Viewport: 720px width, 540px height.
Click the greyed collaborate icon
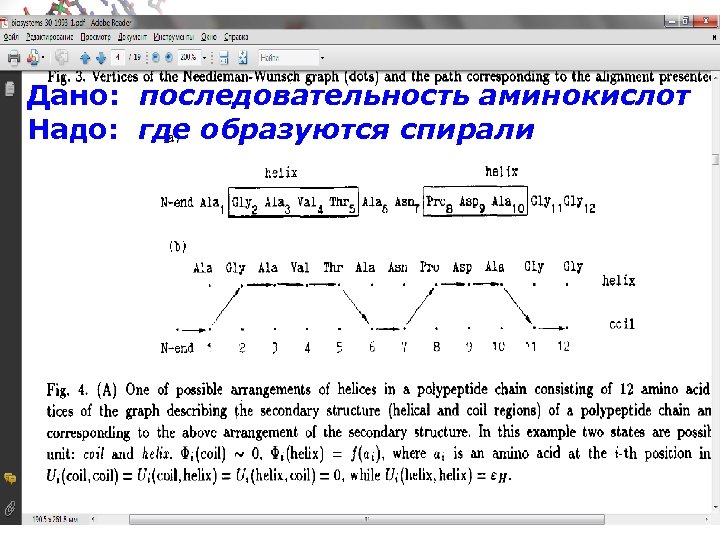[61, 57]
